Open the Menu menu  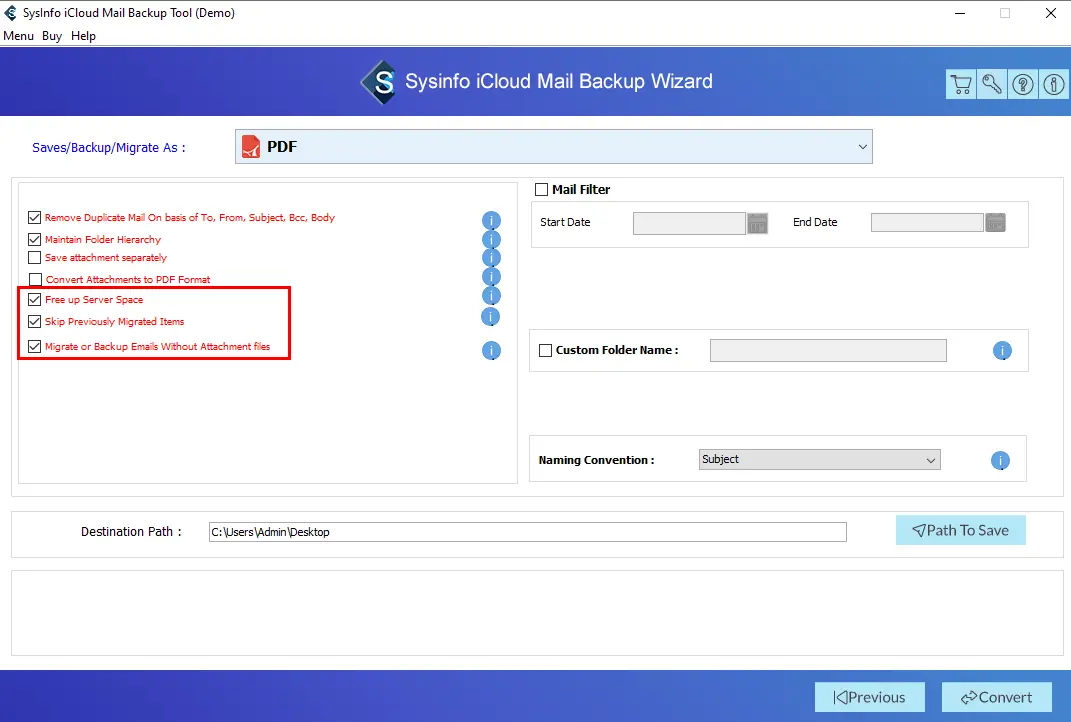click(x=18, y=36)
